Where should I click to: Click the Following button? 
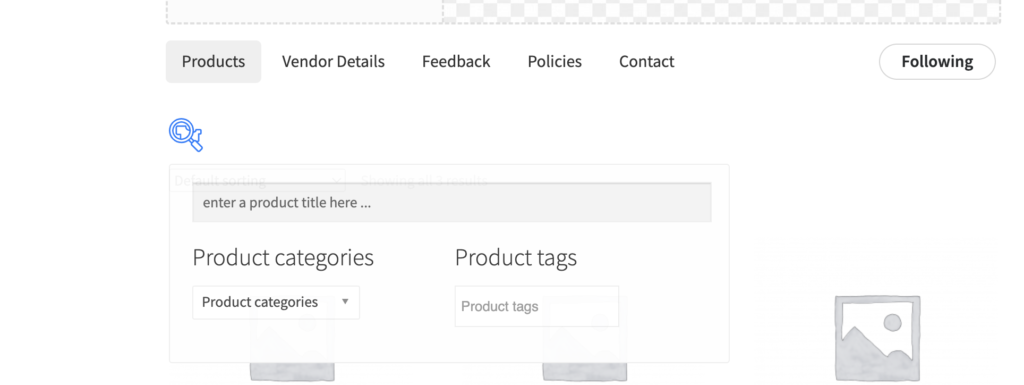point(937,61)
